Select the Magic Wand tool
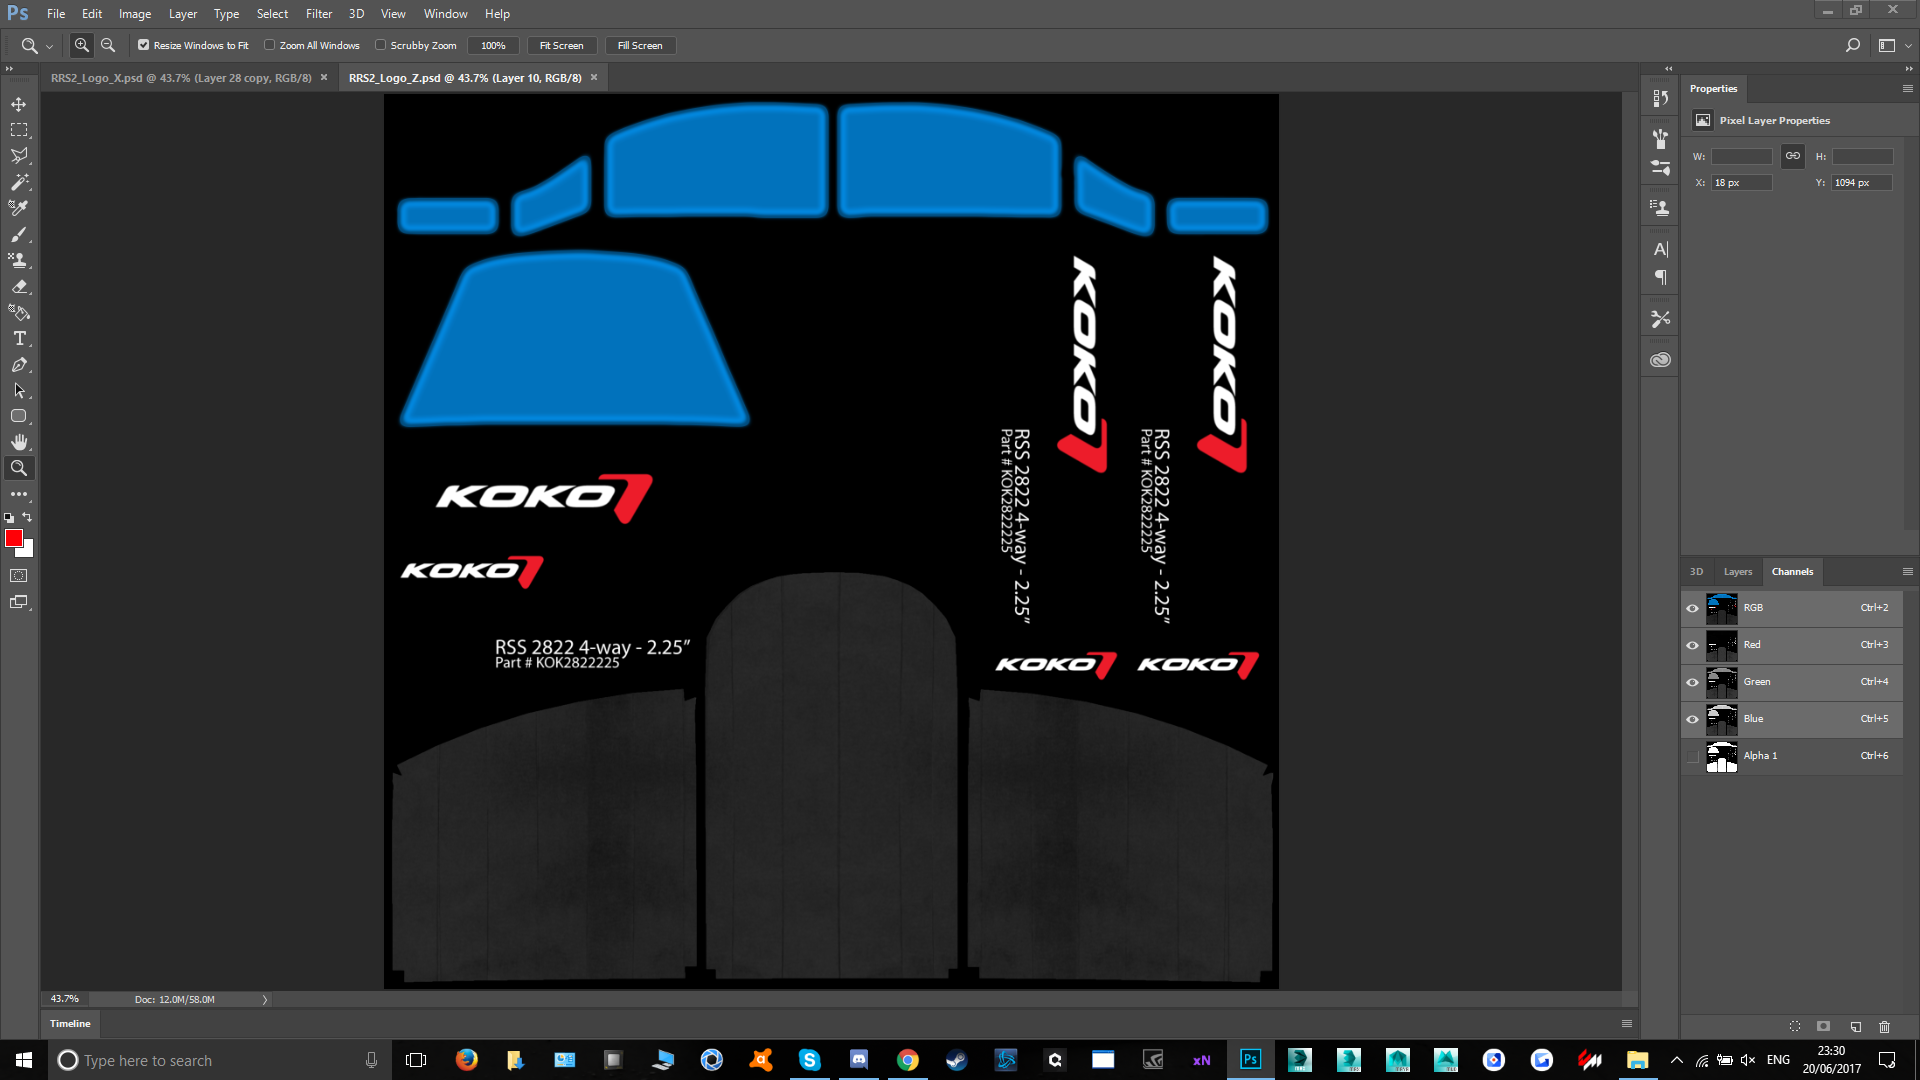This screenshot has height=1080, width=1920. click(x=19, y=182)
